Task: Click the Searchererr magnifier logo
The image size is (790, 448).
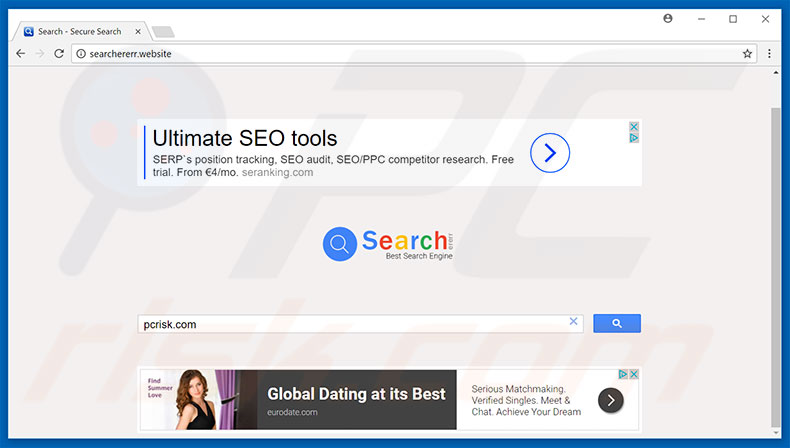Action: coord(340,244)
